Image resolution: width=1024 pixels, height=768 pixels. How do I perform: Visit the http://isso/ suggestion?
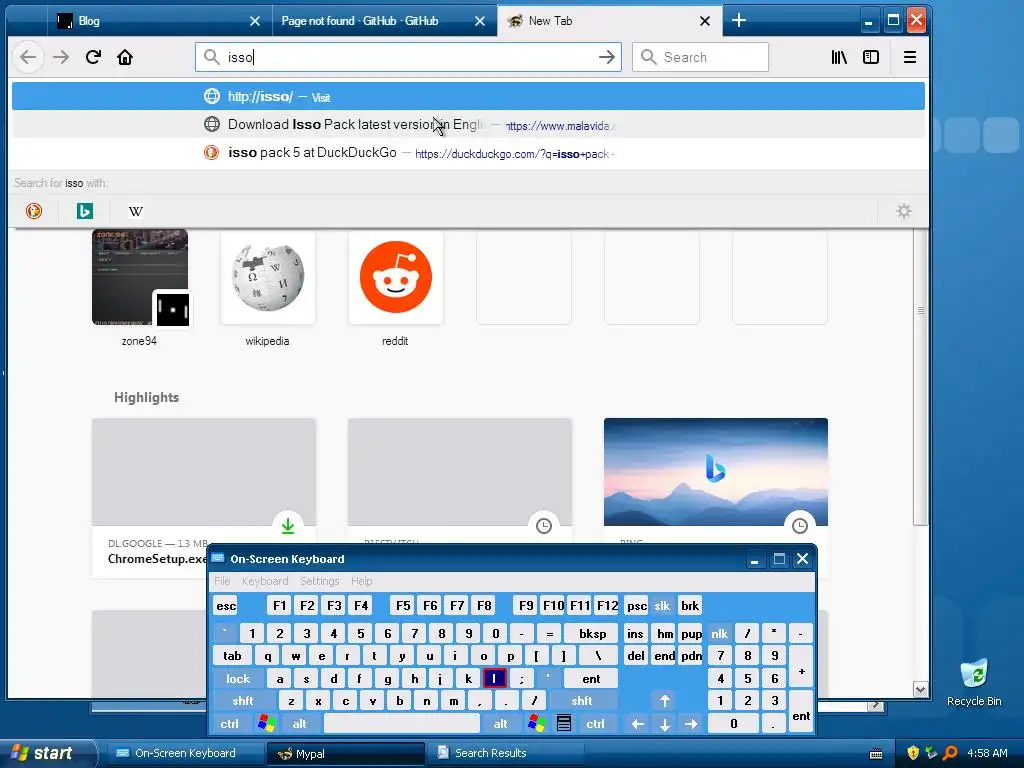(x=468, y=97)
